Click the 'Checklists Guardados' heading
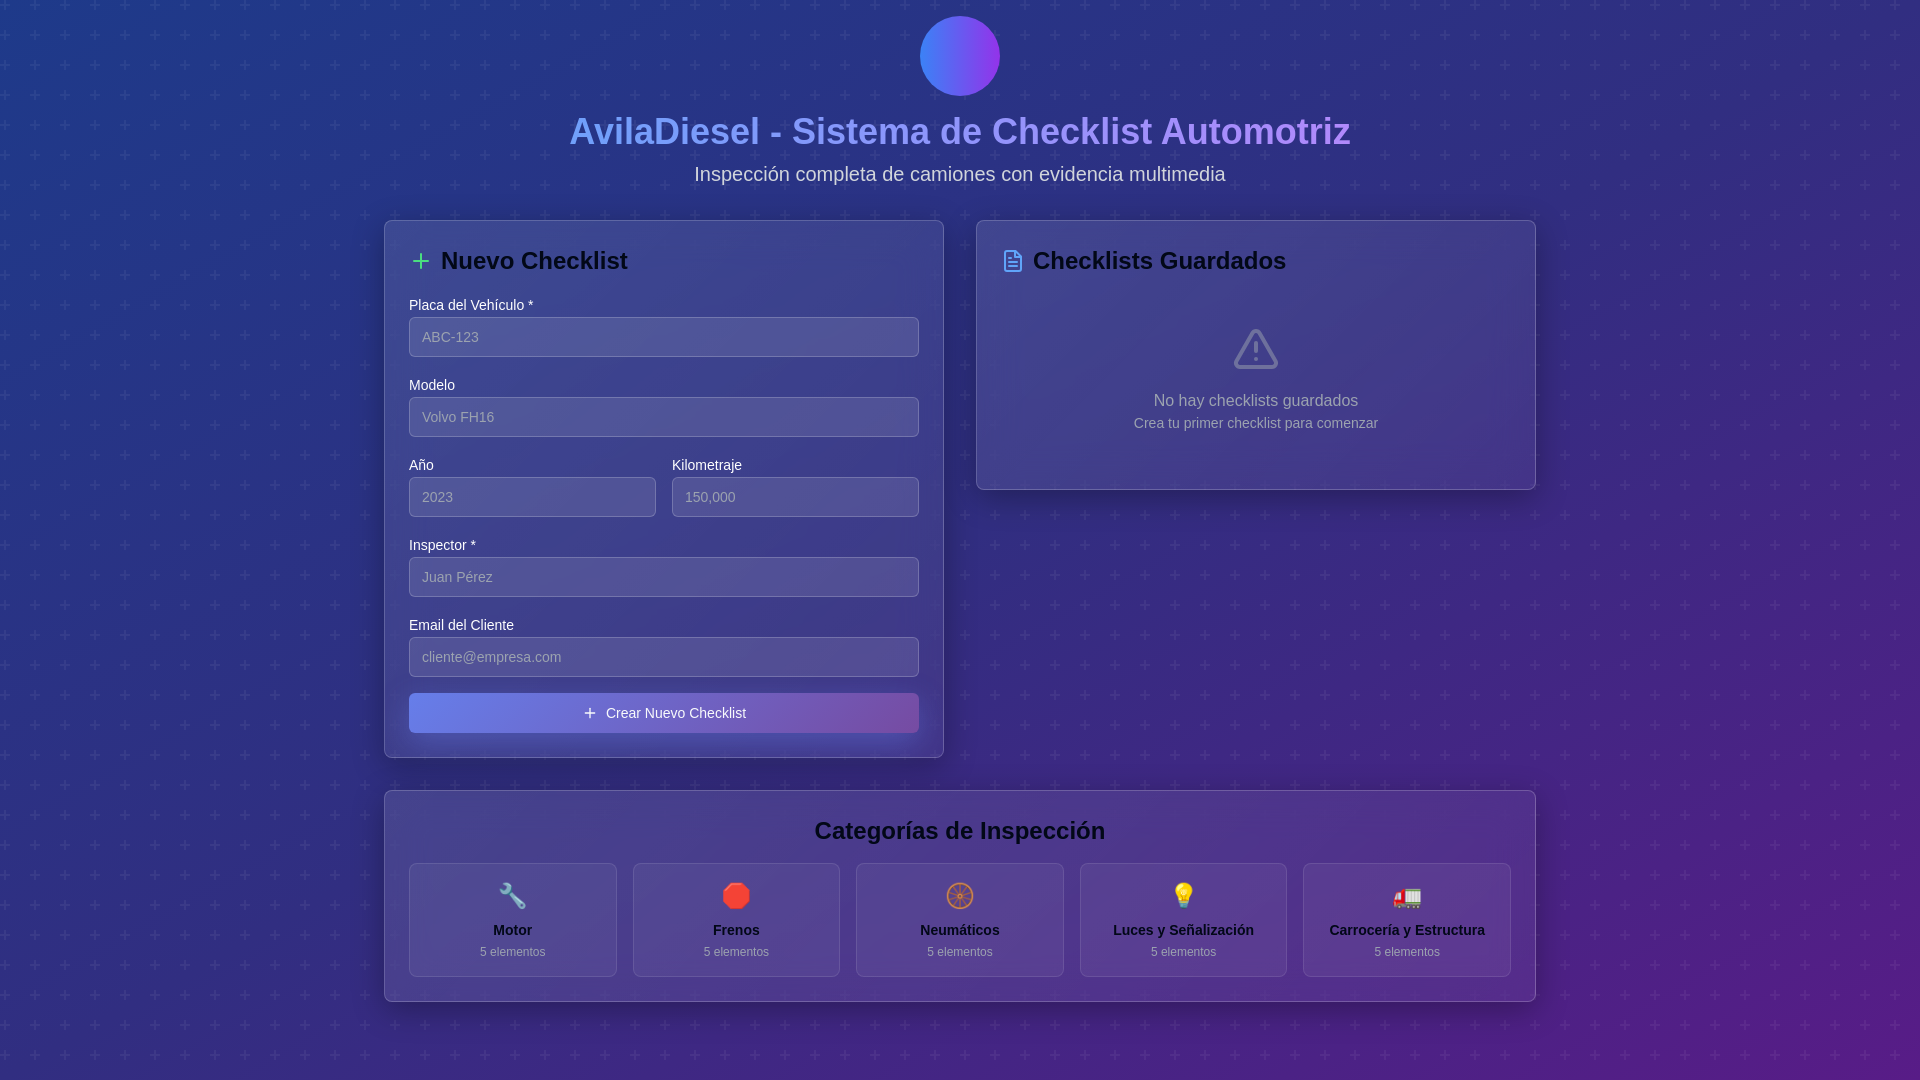 pos(1159,261)
